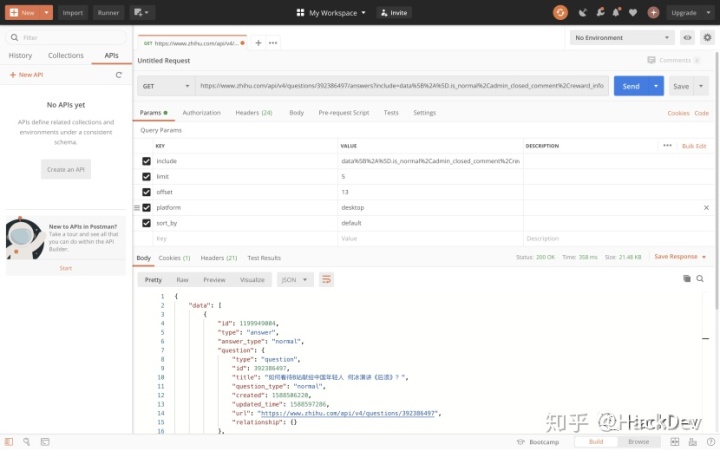Expand the Save button dropdown arrow
The height and width of the screenshot is (451, 720).
coord(701,86)
